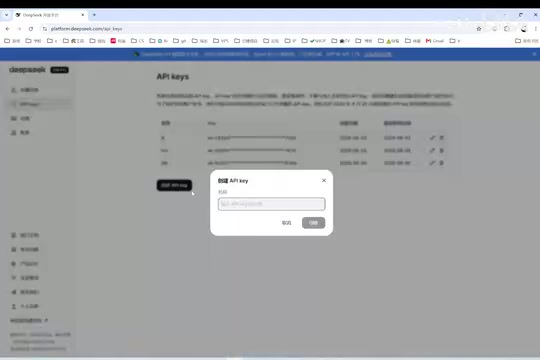This screenshot has height=360, width=540.
Task: Select the DeepSeek platform tab
Action: (48, 15)
